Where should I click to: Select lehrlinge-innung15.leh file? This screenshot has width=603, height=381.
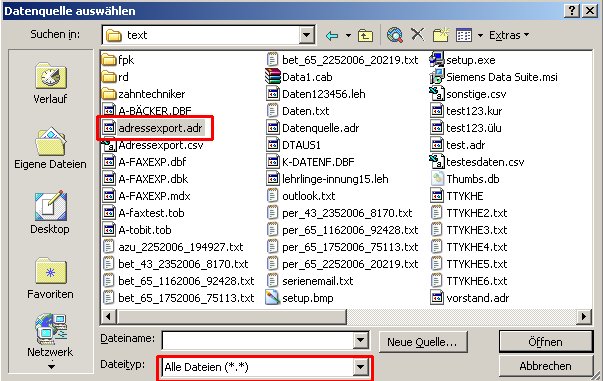pos(327,179)
